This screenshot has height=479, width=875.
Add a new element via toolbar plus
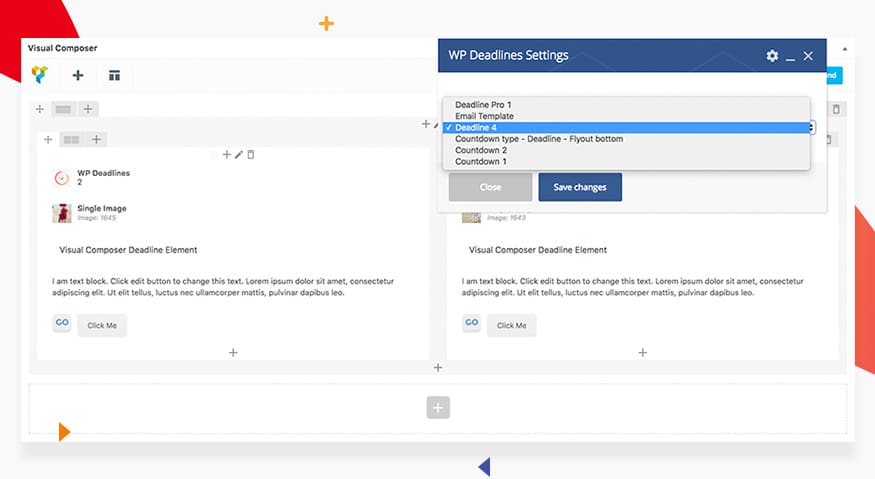(x=78, y=75)
